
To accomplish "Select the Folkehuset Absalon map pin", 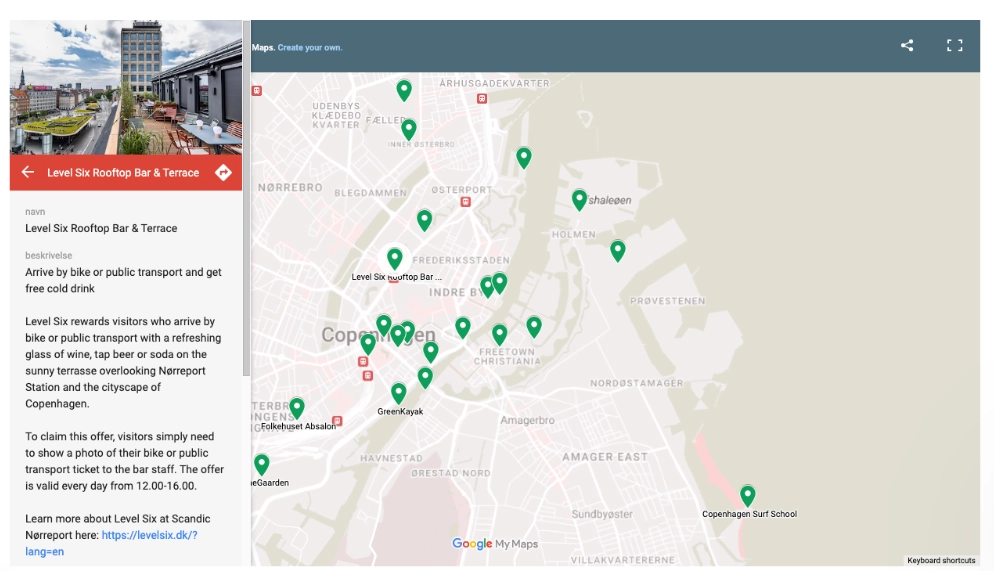I will click(x=297, y=408).
